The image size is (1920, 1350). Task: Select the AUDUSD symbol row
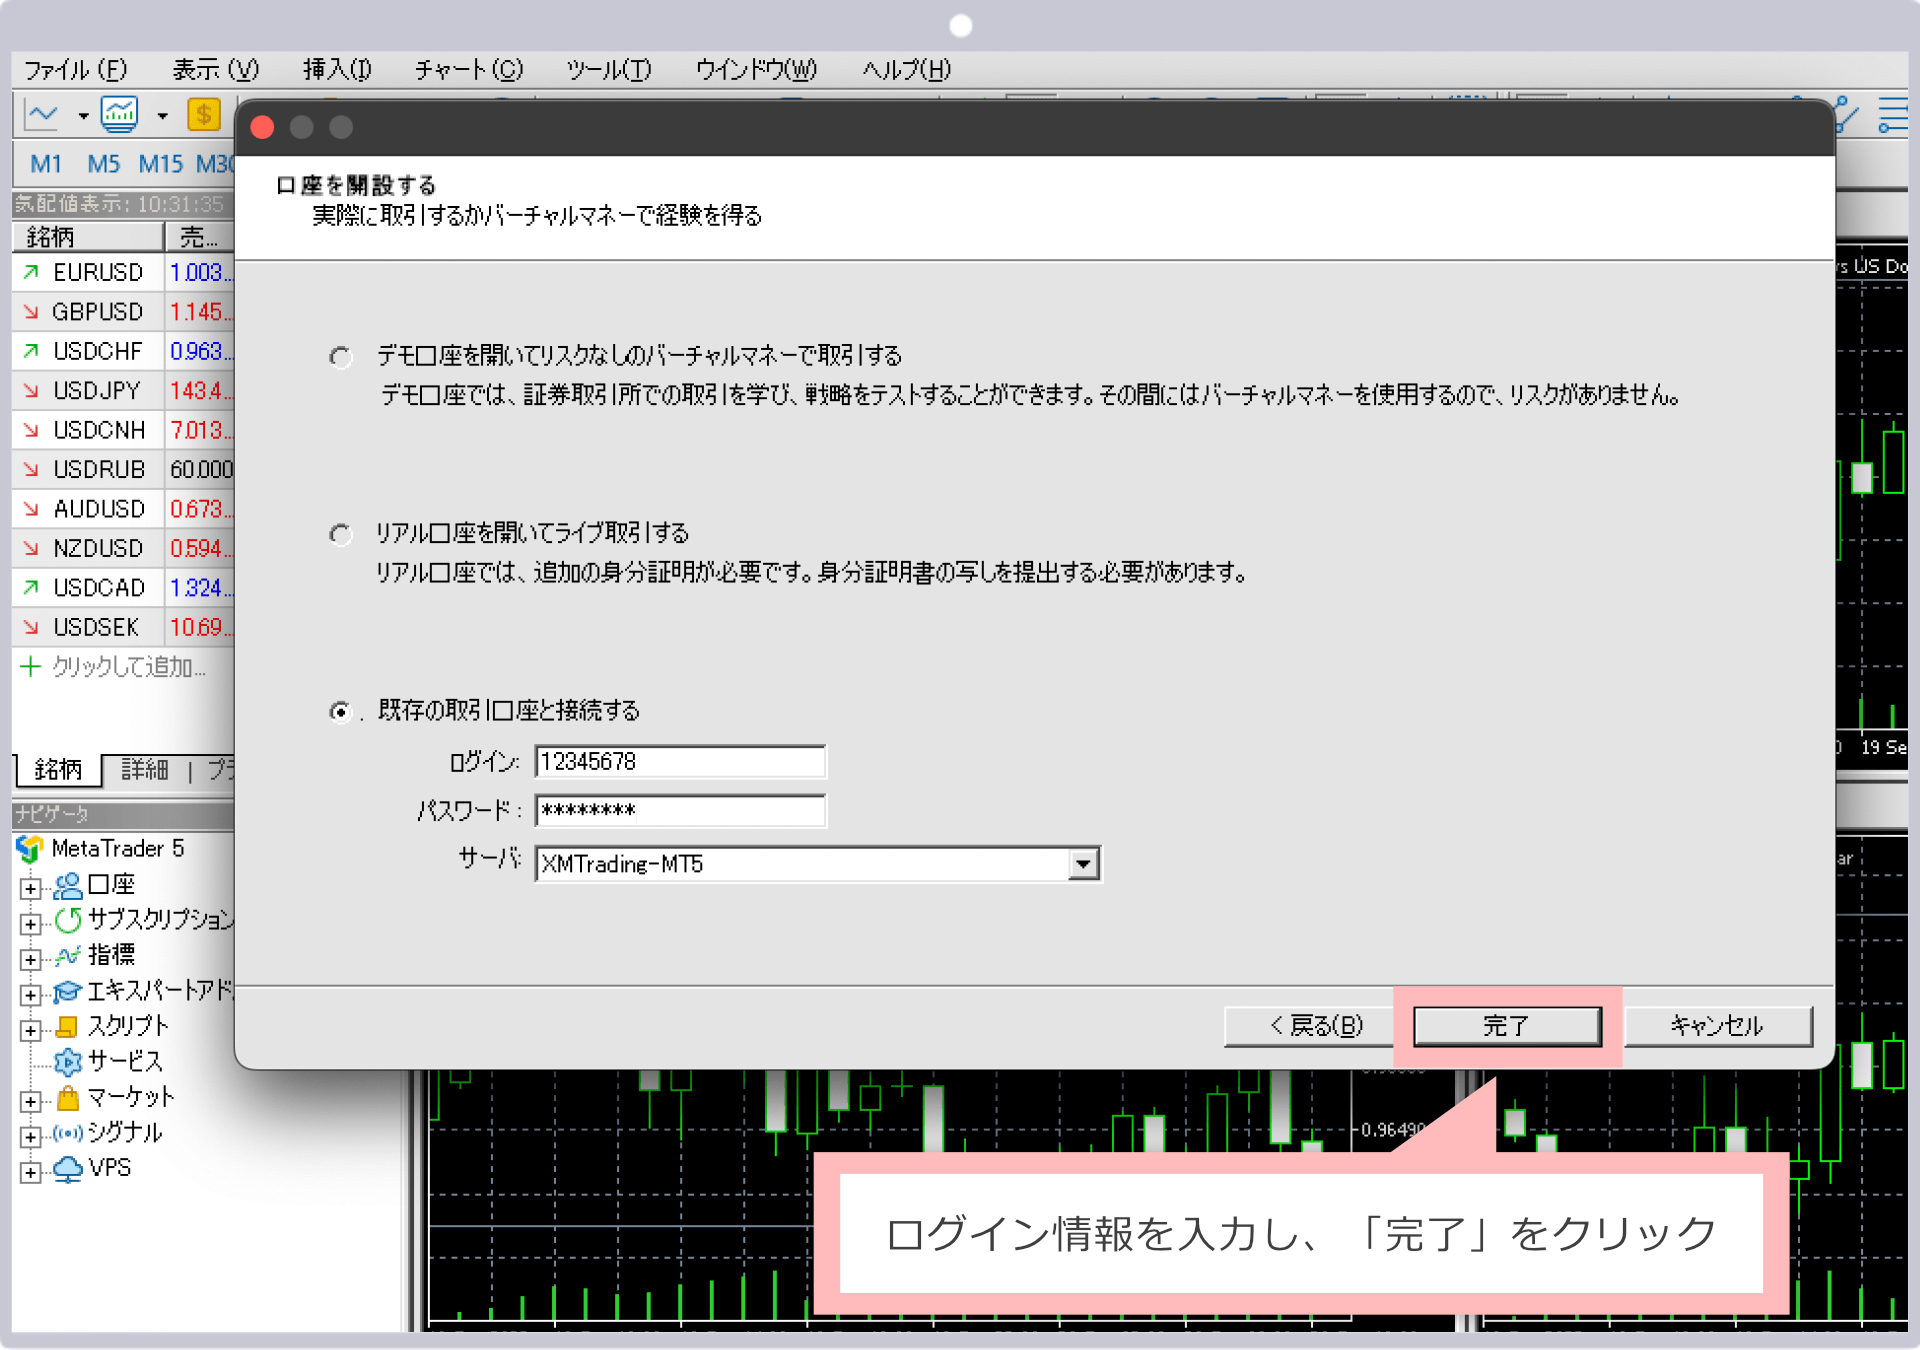click(123, 510)
